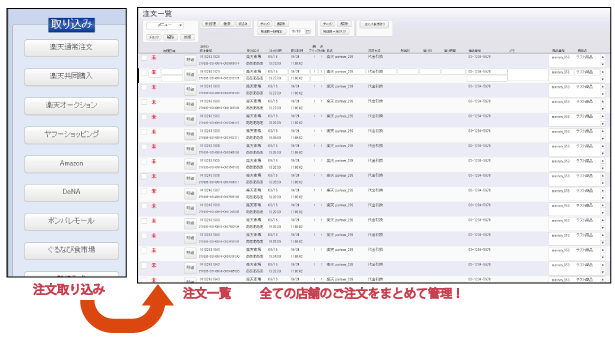This screenshot has height=360, width=615.
Task: Open 明細 details for the third order row
Action: click(x=190, y=89)
